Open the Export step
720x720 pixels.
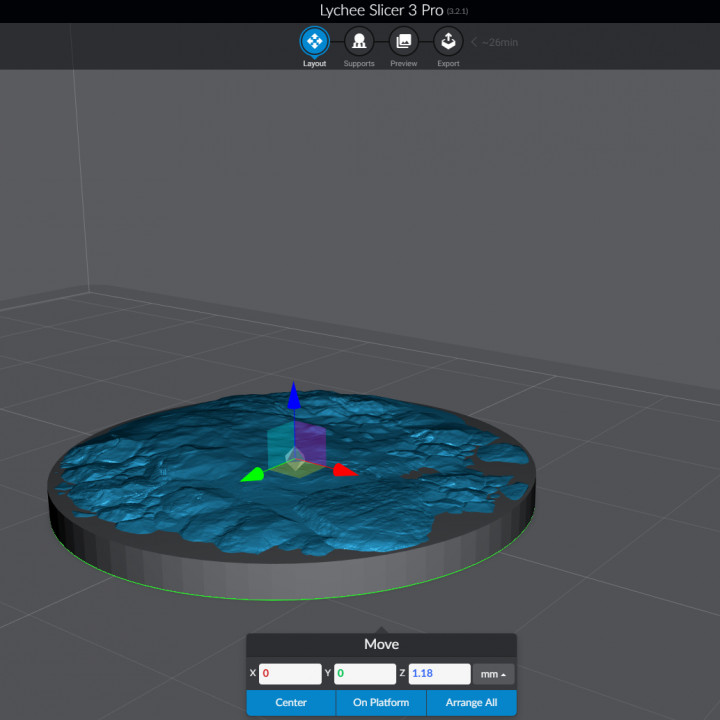(x=448, y=42)
